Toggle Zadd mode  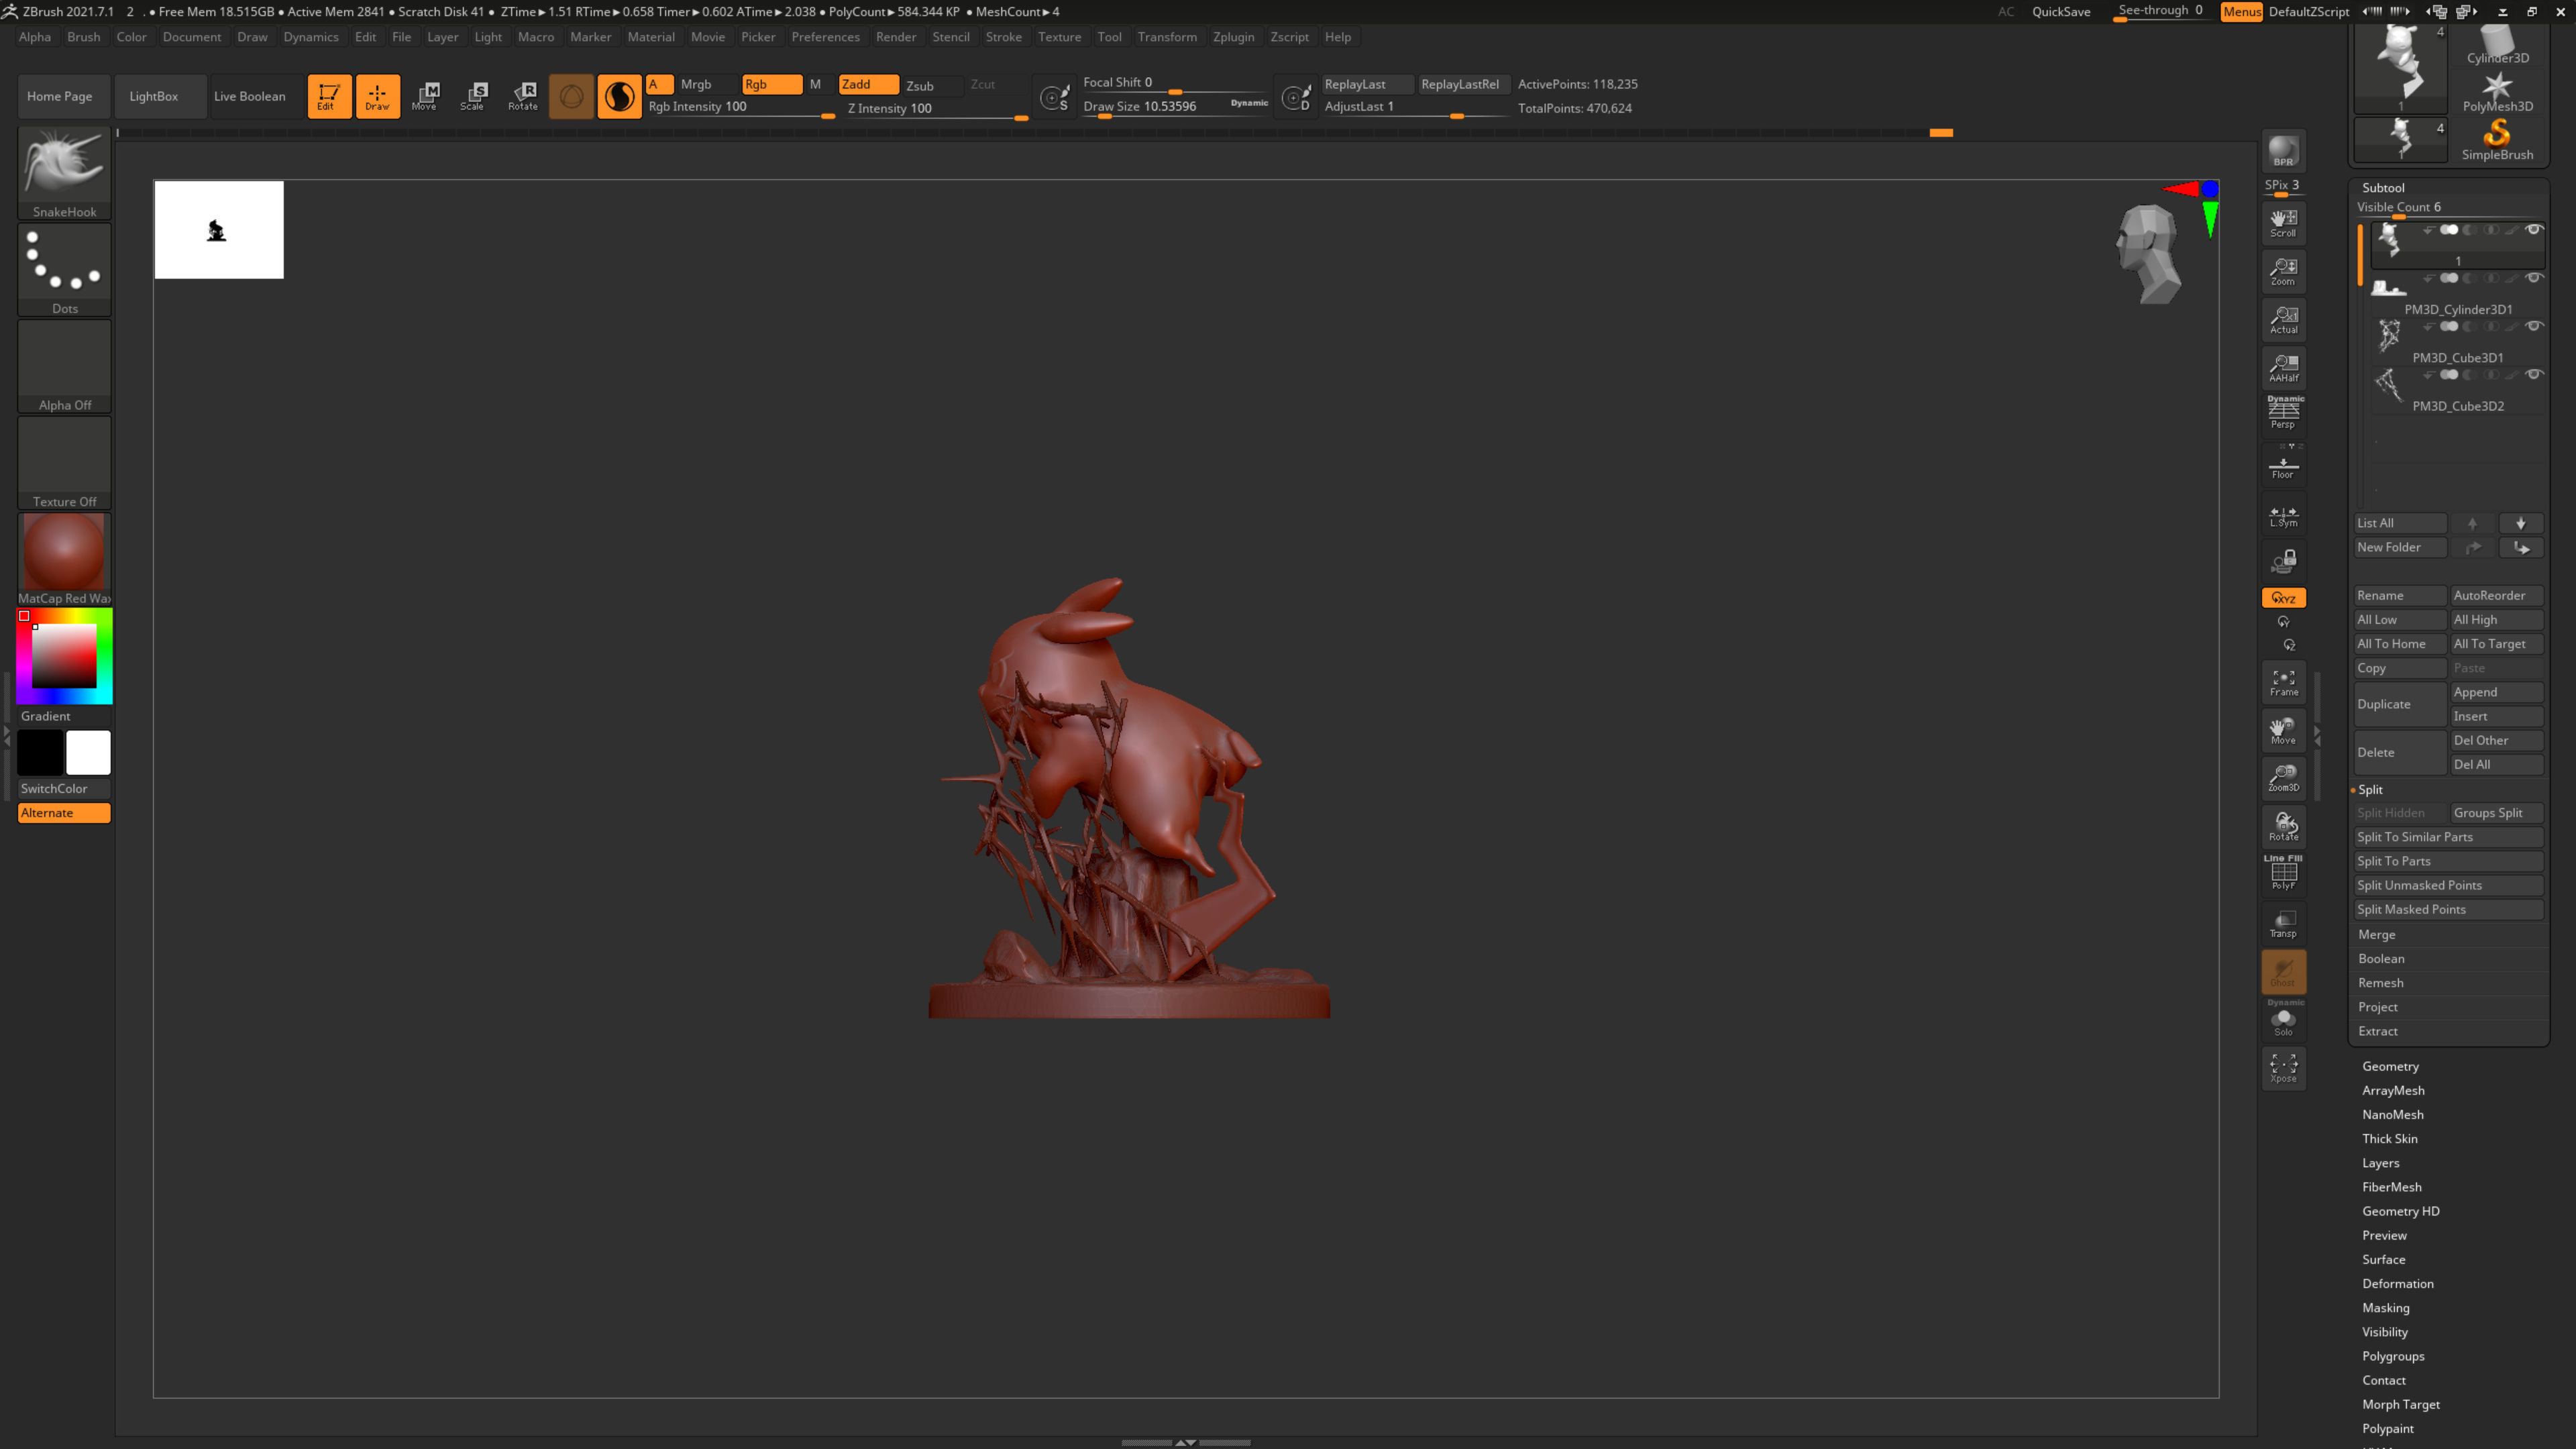868,84
